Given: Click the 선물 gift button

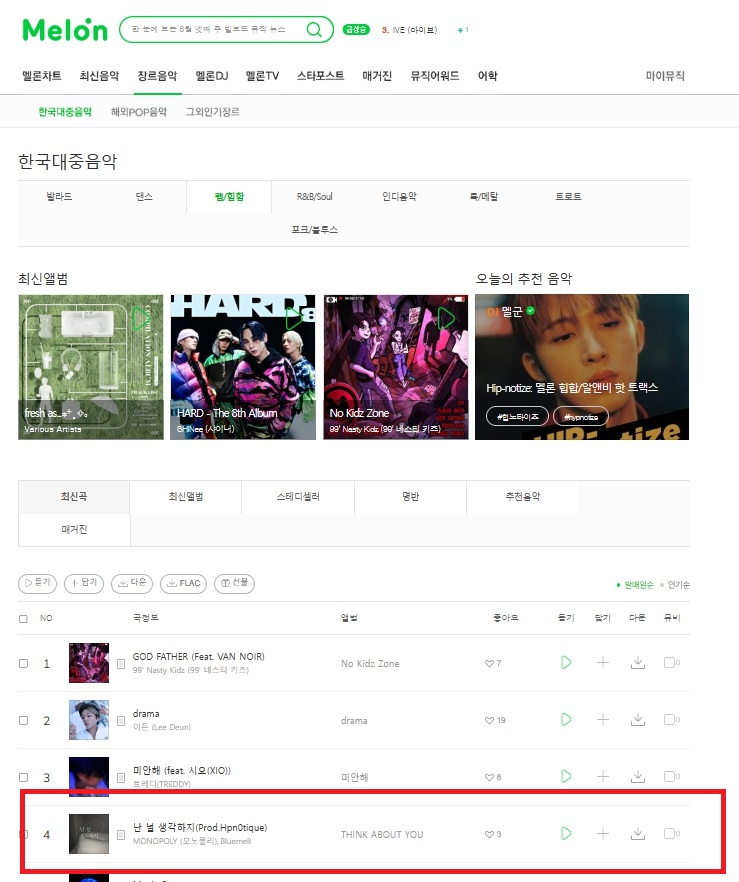Looking at the screenshot, I should pos(235,583).
